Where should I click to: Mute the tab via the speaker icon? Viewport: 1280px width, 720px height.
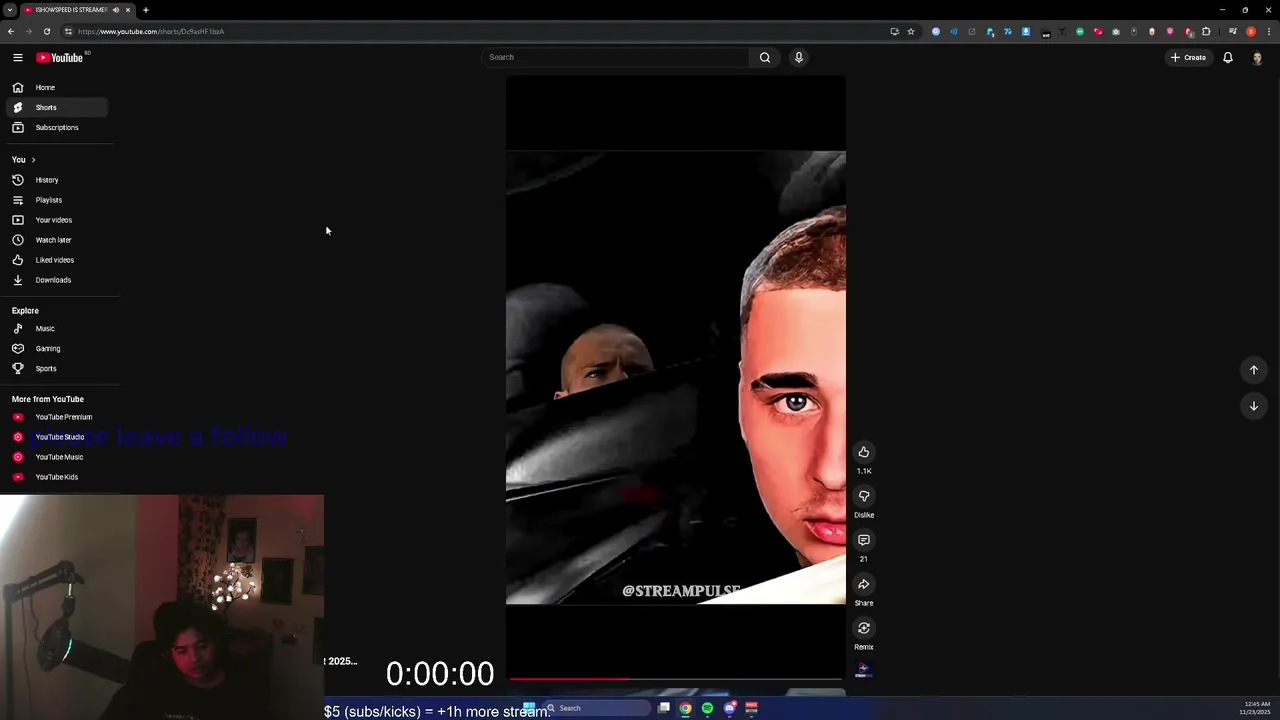pos(116,10)
